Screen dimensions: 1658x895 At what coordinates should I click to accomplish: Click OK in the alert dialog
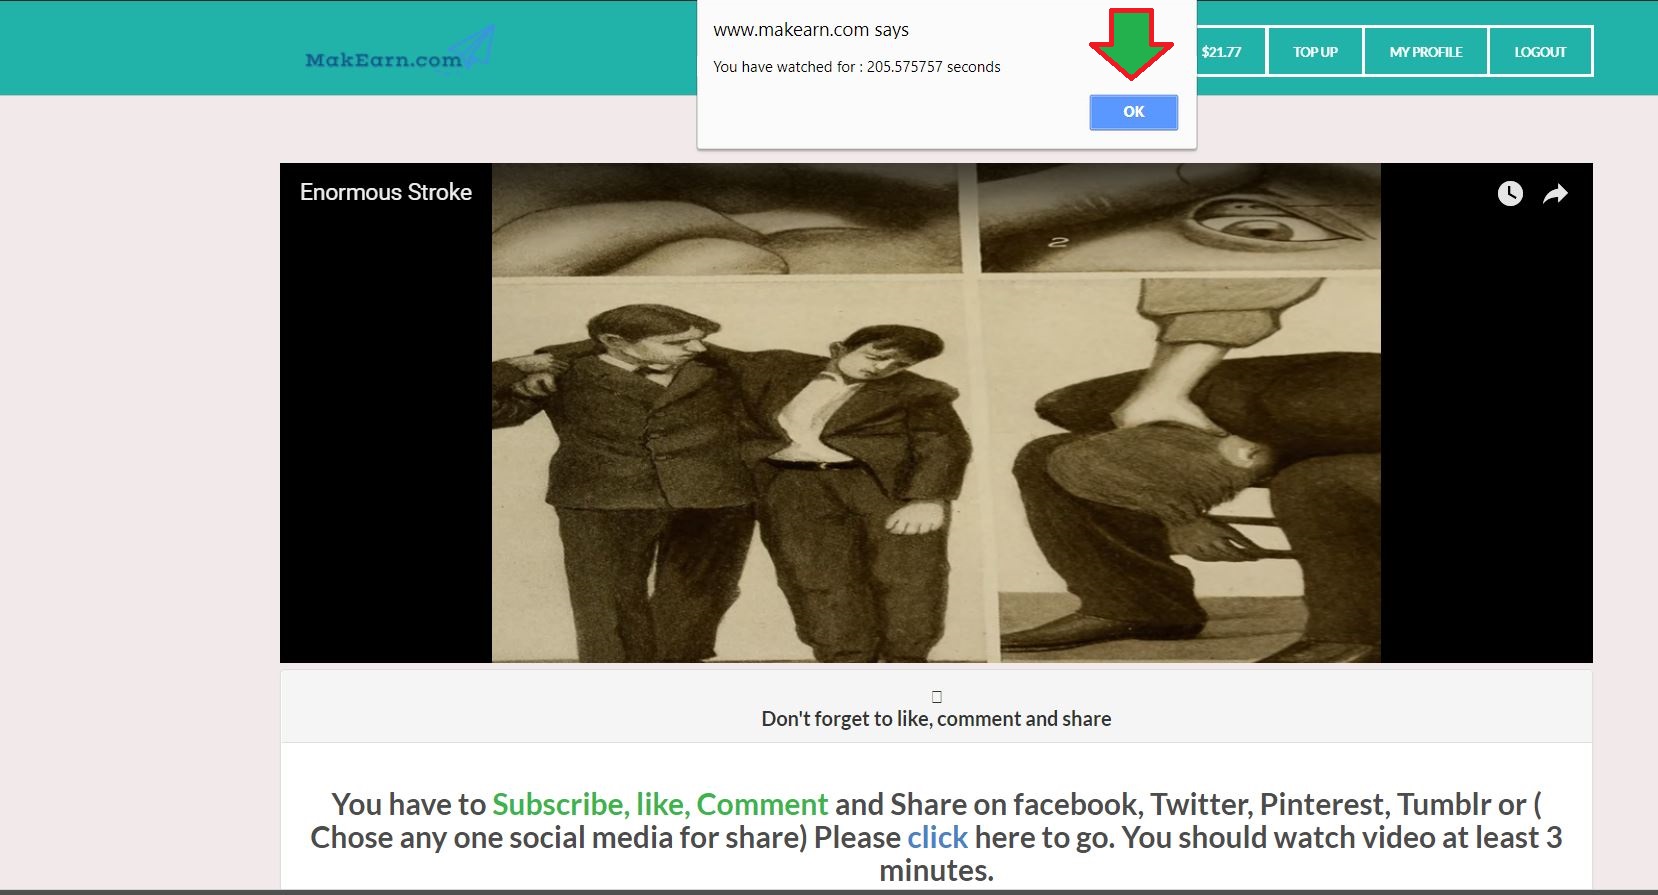1133,112
